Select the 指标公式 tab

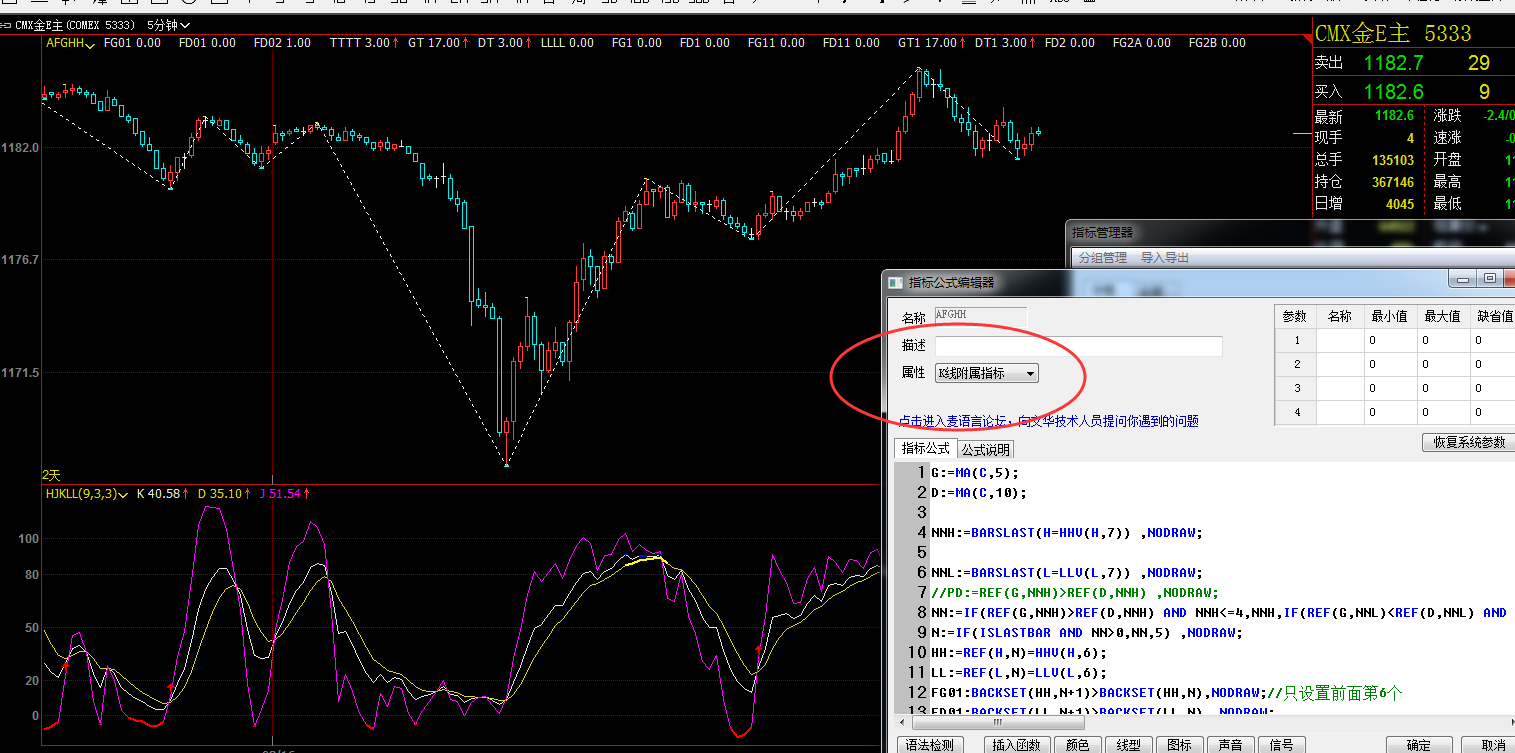coord(926,449)
